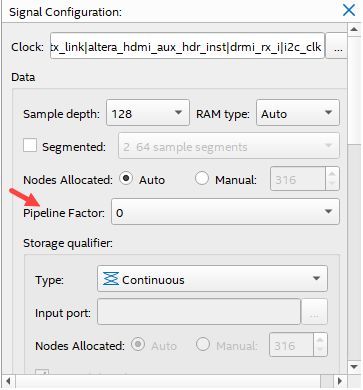Viewport: 363px width, 390px height.
Task: Open the storage qualifier Type dropdown
Action: 212,278
